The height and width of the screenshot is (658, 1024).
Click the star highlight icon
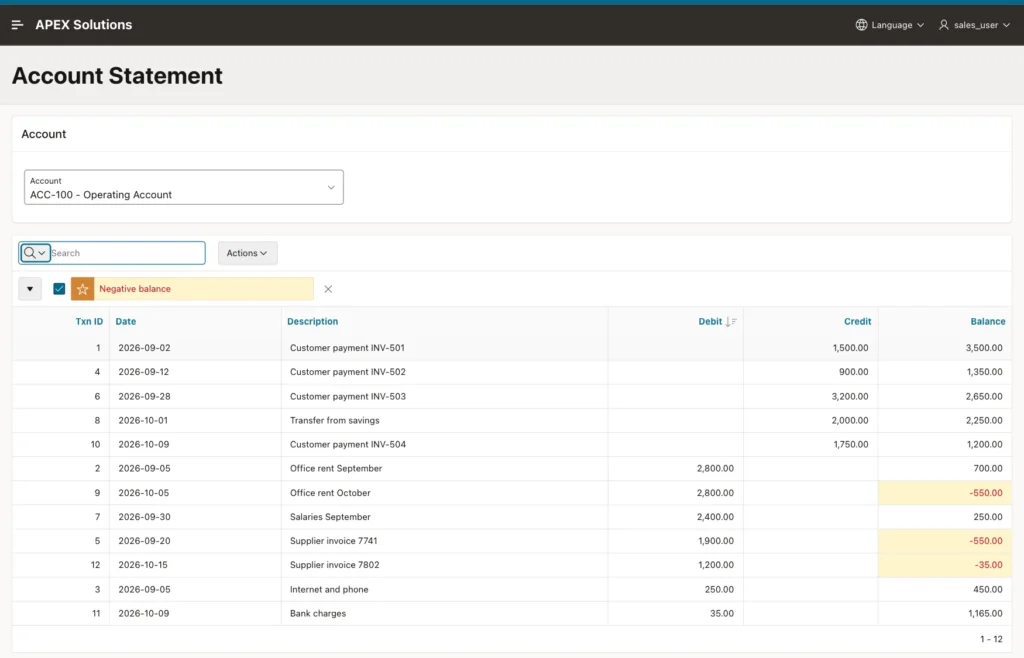(82, 289)
